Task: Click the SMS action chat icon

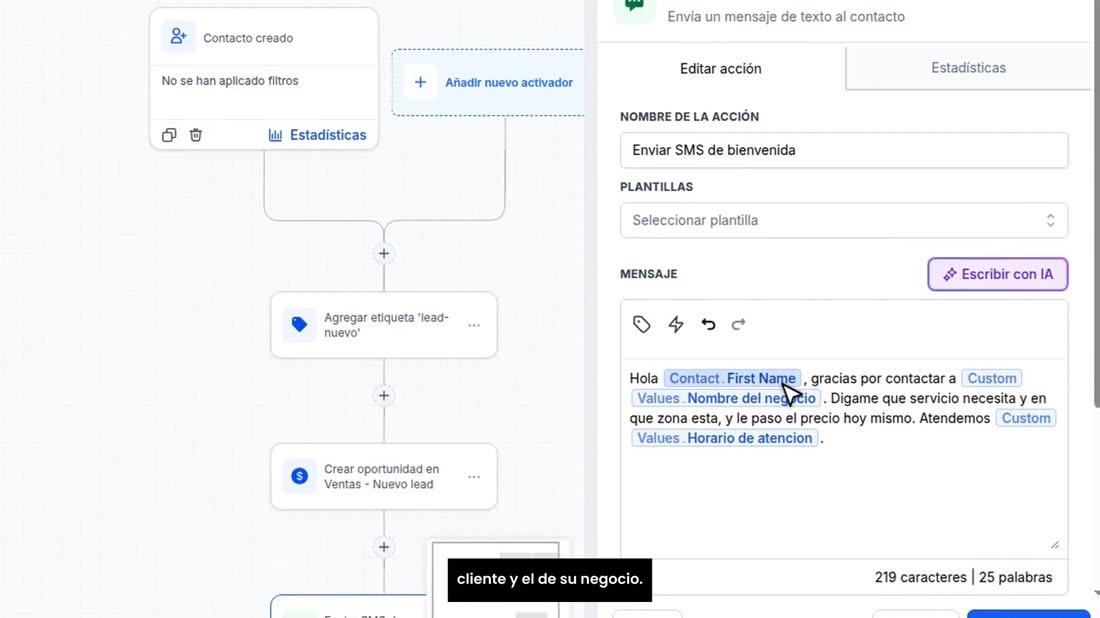Action: point(634,7)
